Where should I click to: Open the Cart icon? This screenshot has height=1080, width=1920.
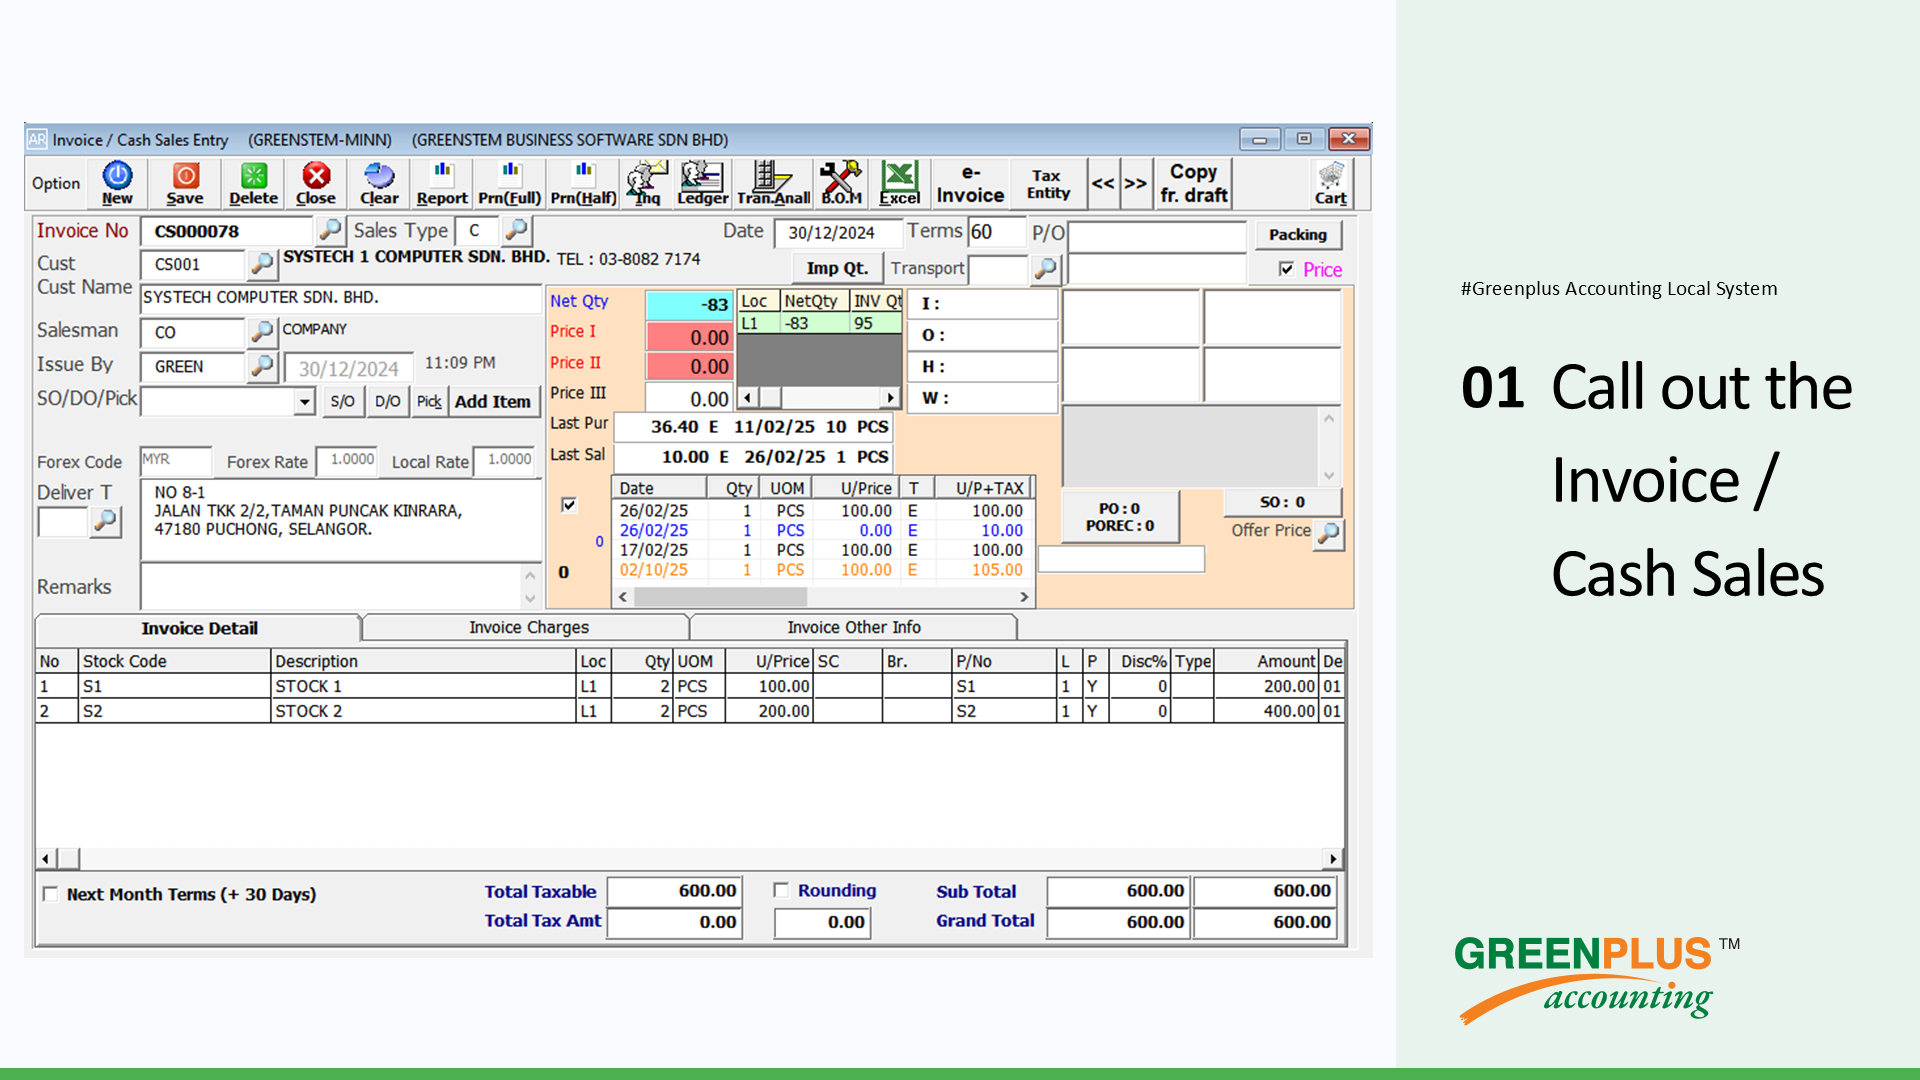coord(1330,183)
